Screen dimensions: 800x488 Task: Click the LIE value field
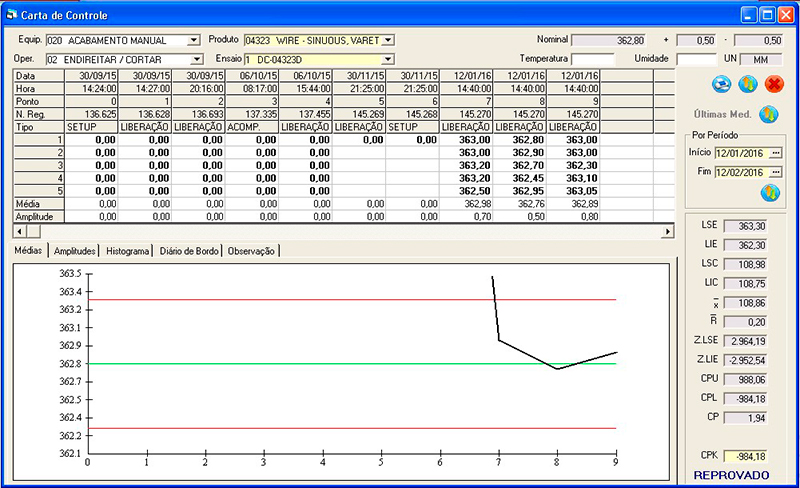(745, 246)
